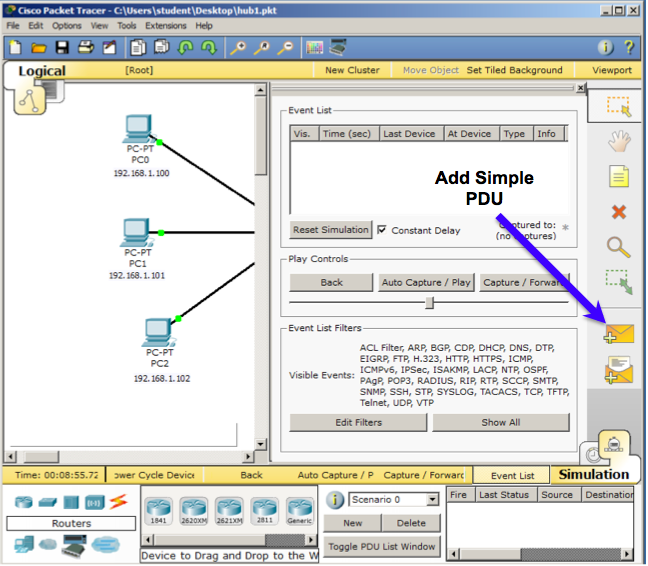The image size is (648, 566).
Task: Click the Logical workspace navigation icon
Action: click(x=30, y=100)
